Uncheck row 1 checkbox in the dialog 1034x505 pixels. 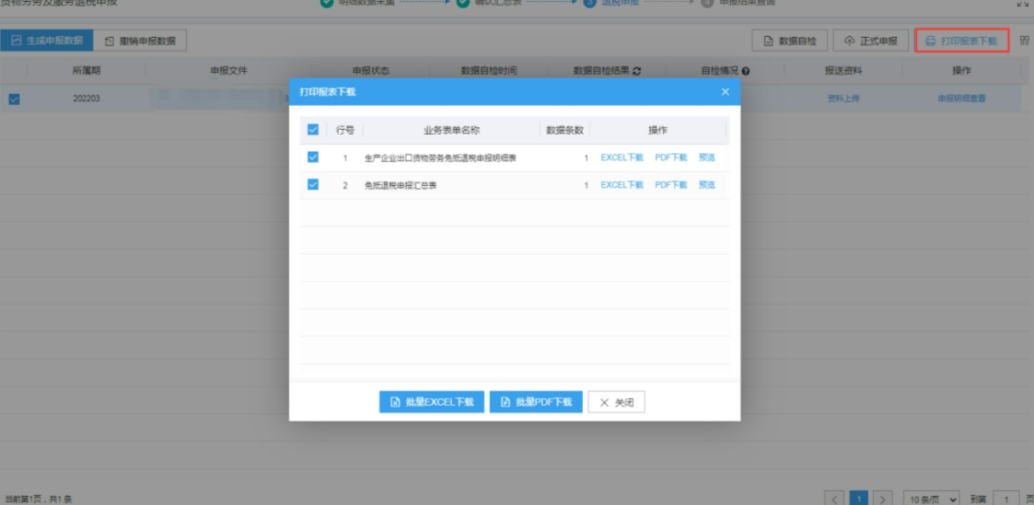pos(313,158)
